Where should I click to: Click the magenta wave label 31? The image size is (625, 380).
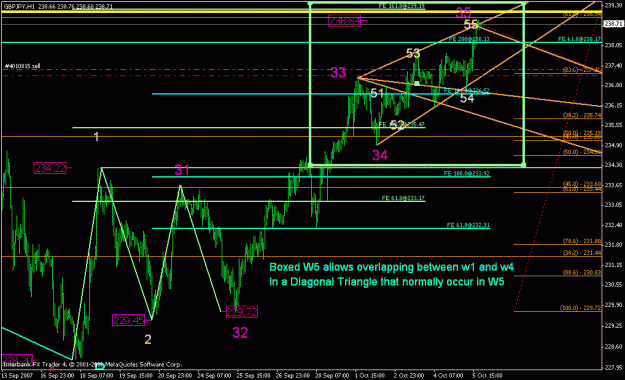182,170
